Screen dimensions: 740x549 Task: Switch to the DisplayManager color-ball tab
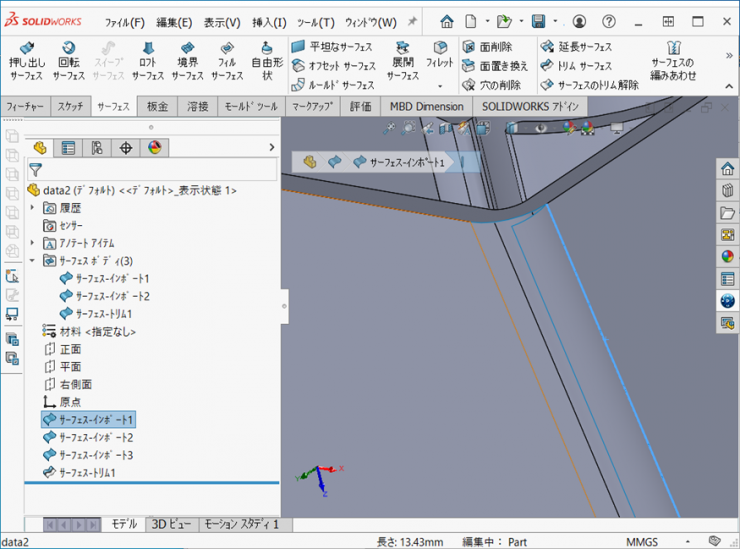click(x=154, y=148)
